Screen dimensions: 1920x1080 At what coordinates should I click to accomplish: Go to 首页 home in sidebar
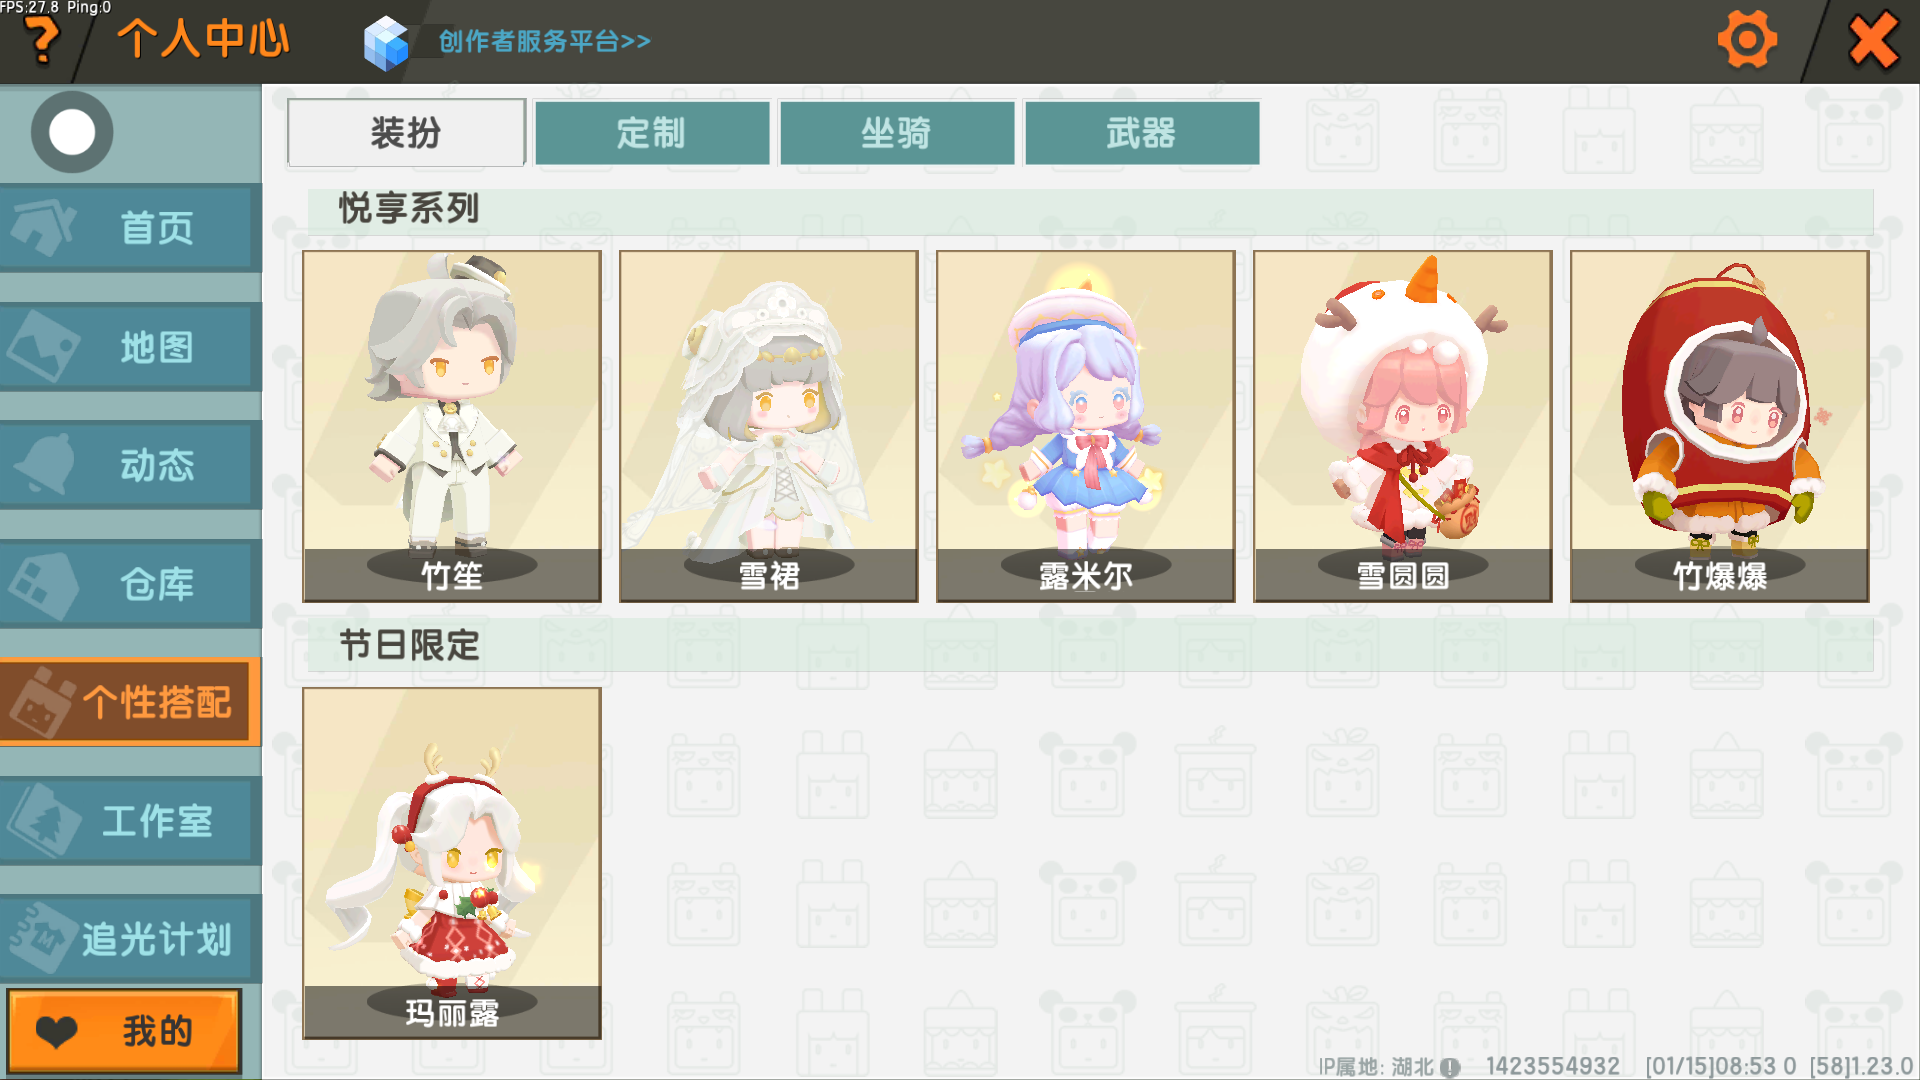130,228
